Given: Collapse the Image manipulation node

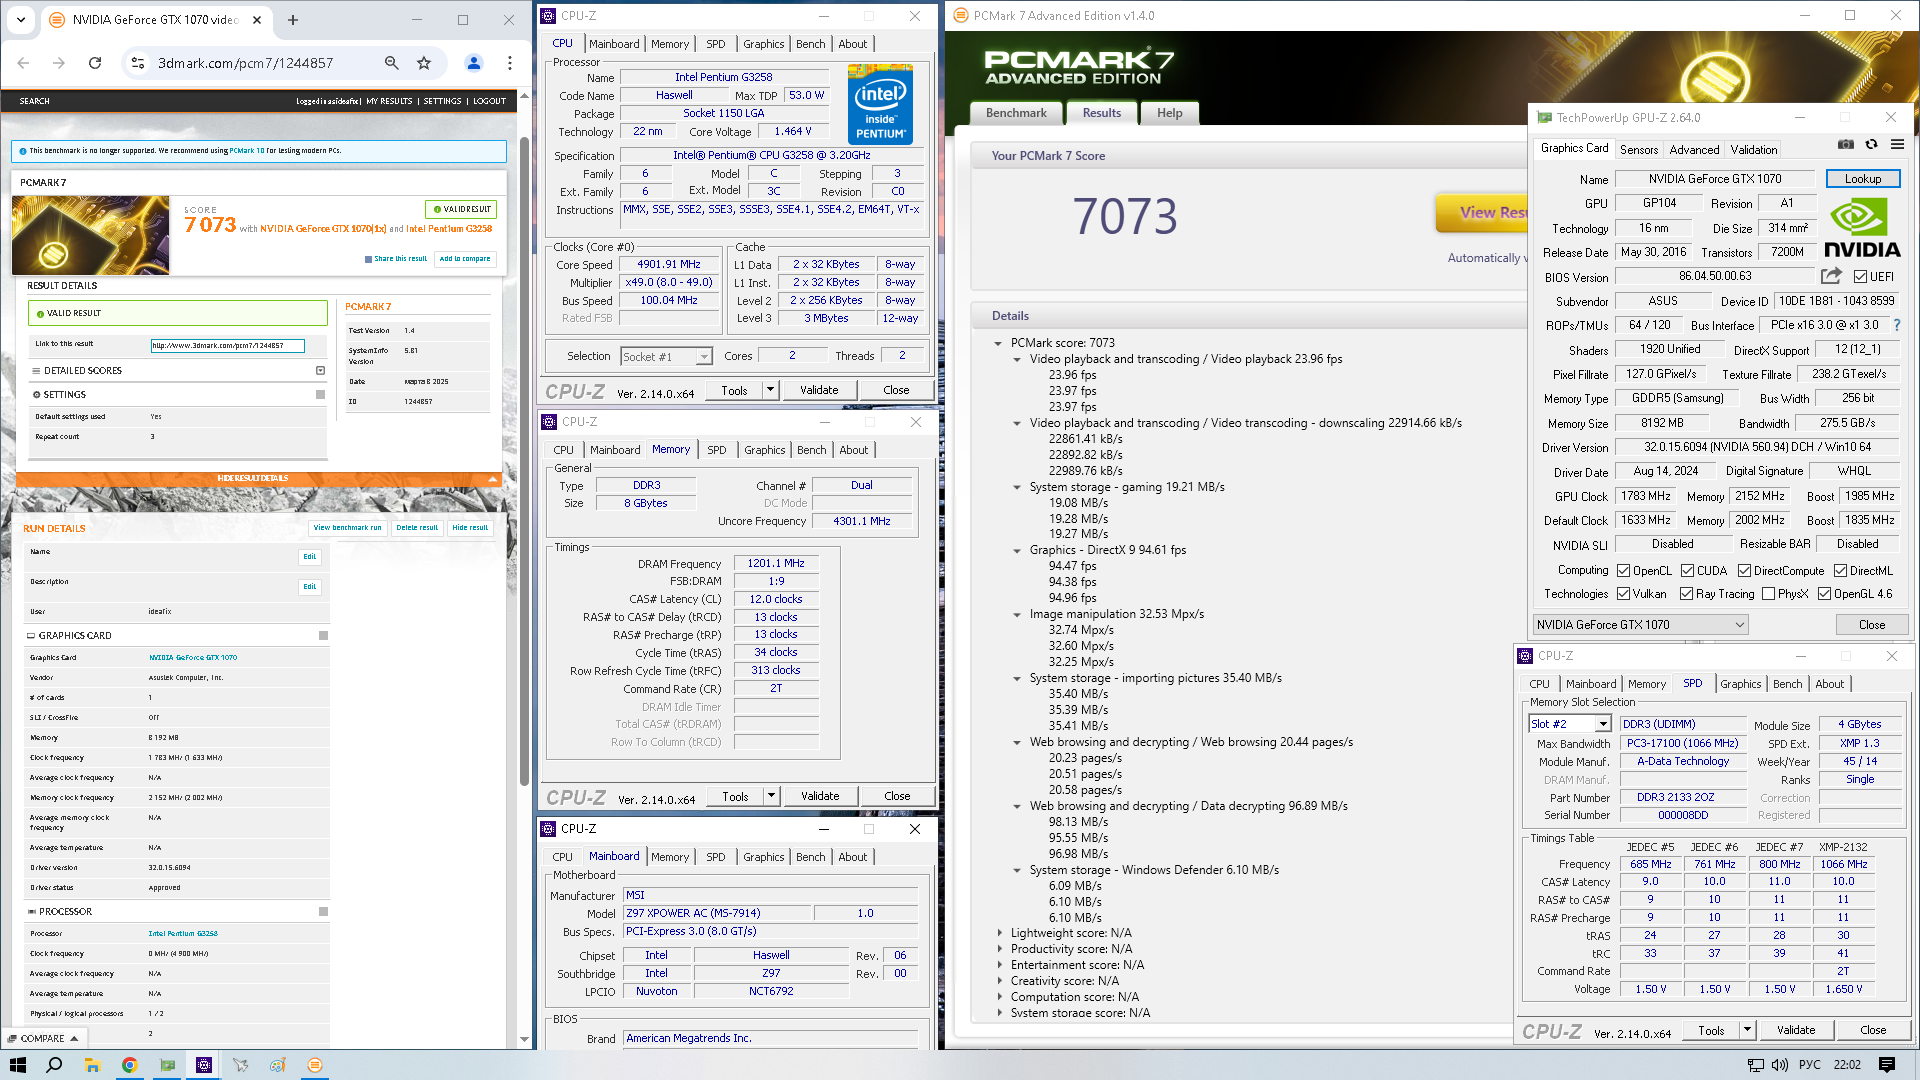Looking at the screenshot, I should 1017,614.
